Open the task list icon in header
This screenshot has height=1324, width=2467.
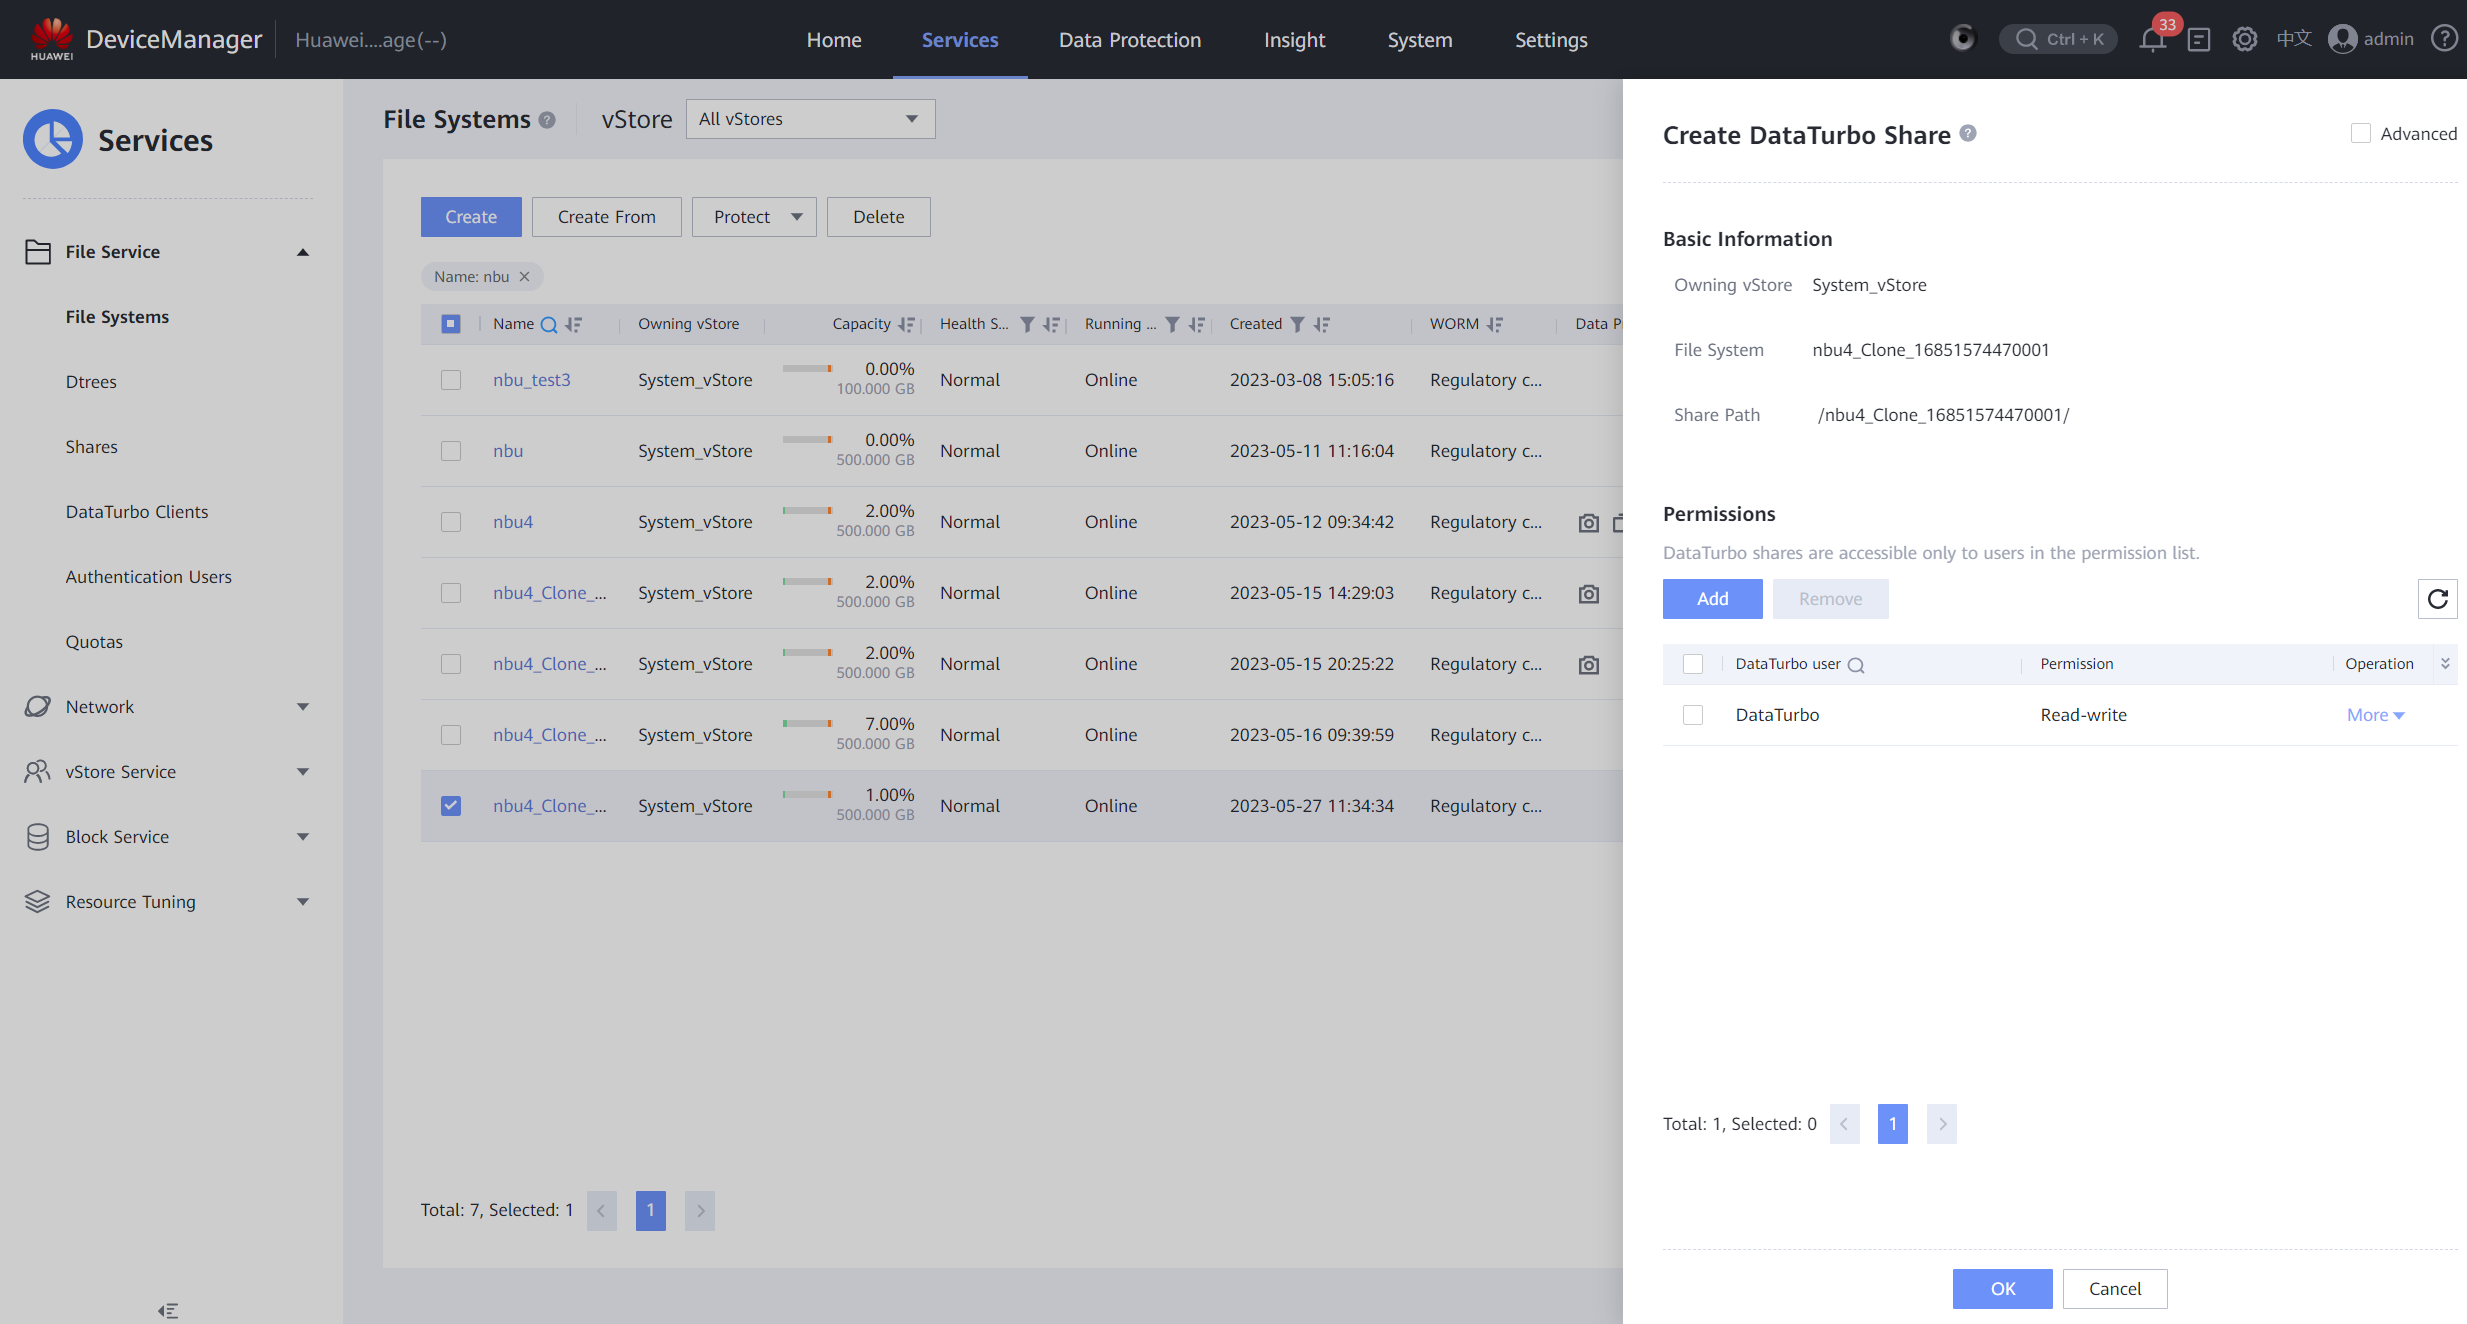pos(2198,40)
